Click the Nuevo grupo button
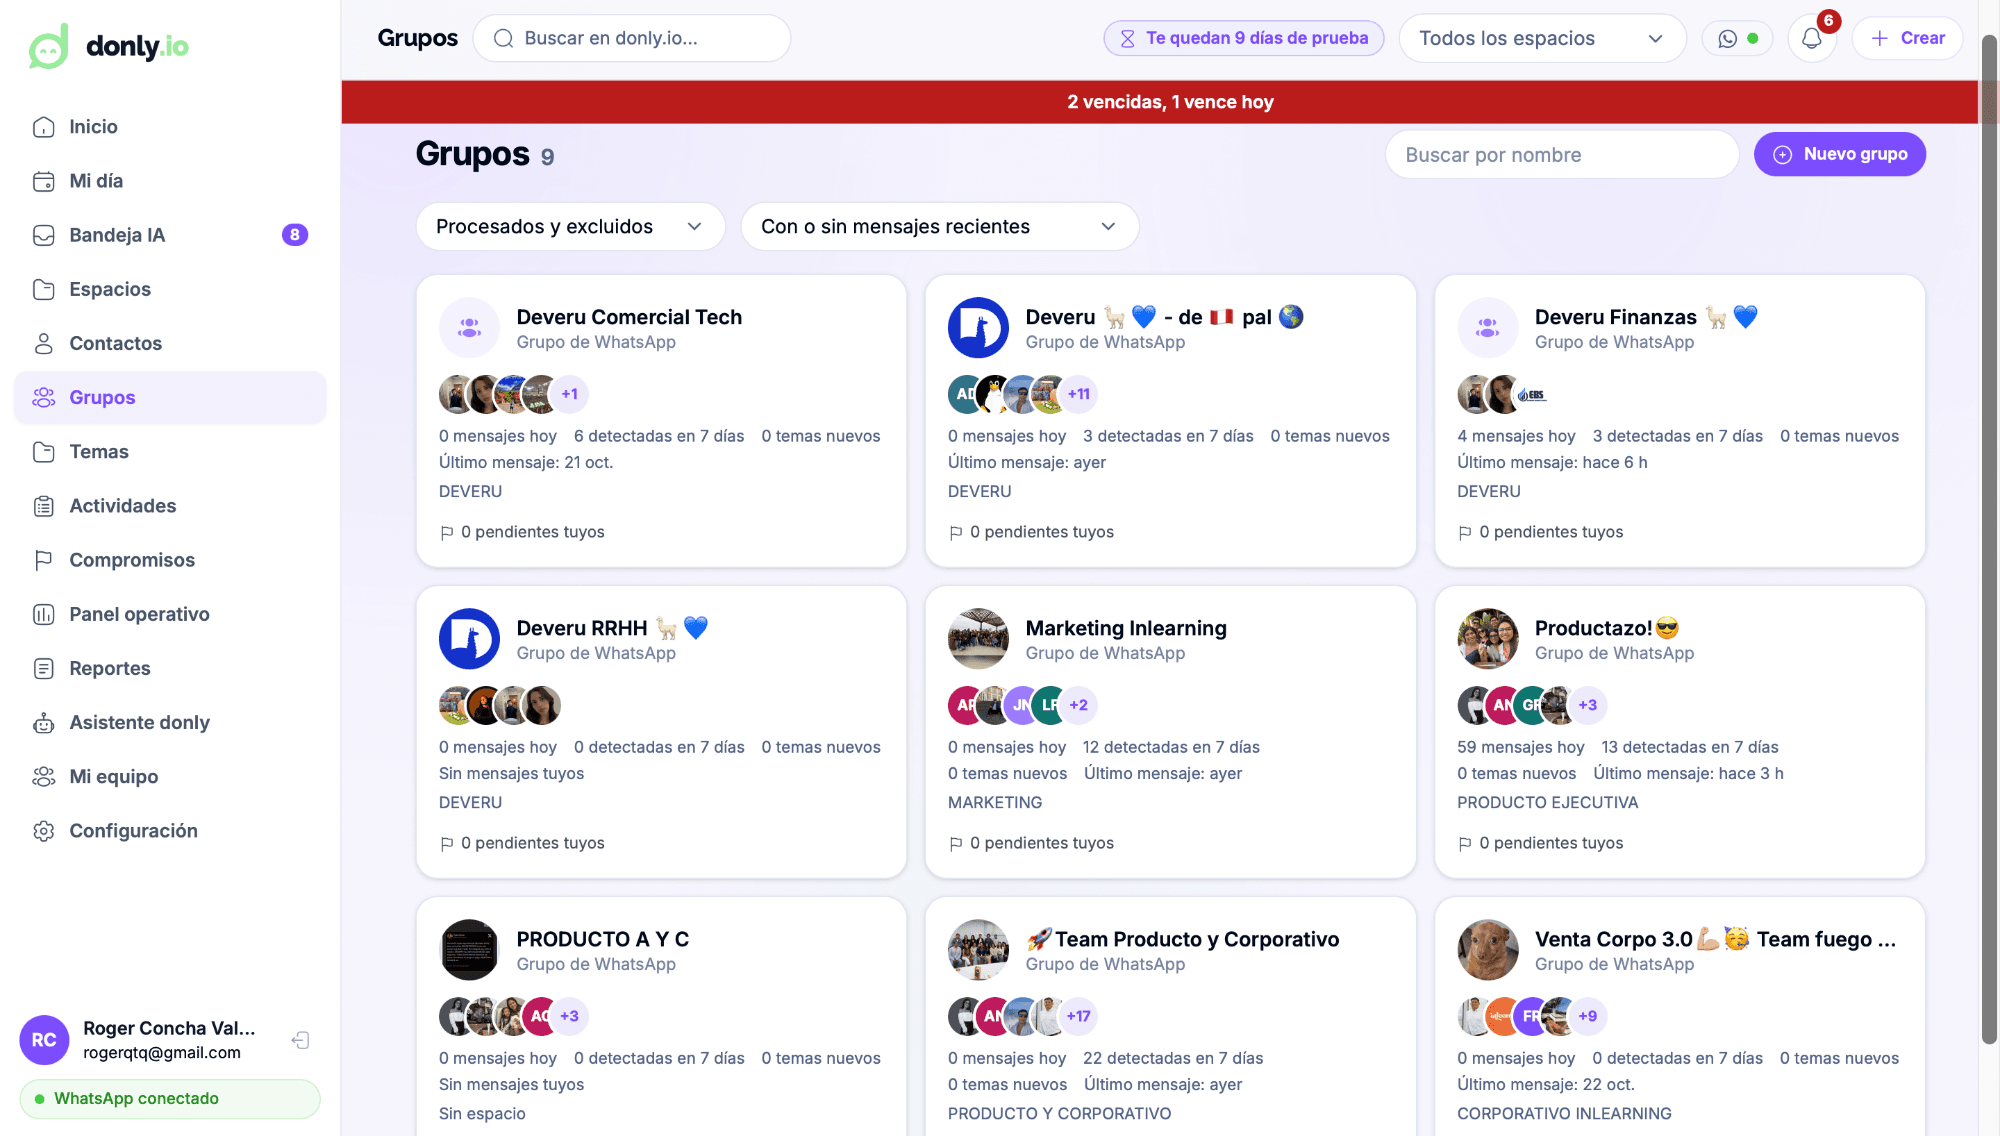The image size is (2000, 1136). pos(1839,154)
